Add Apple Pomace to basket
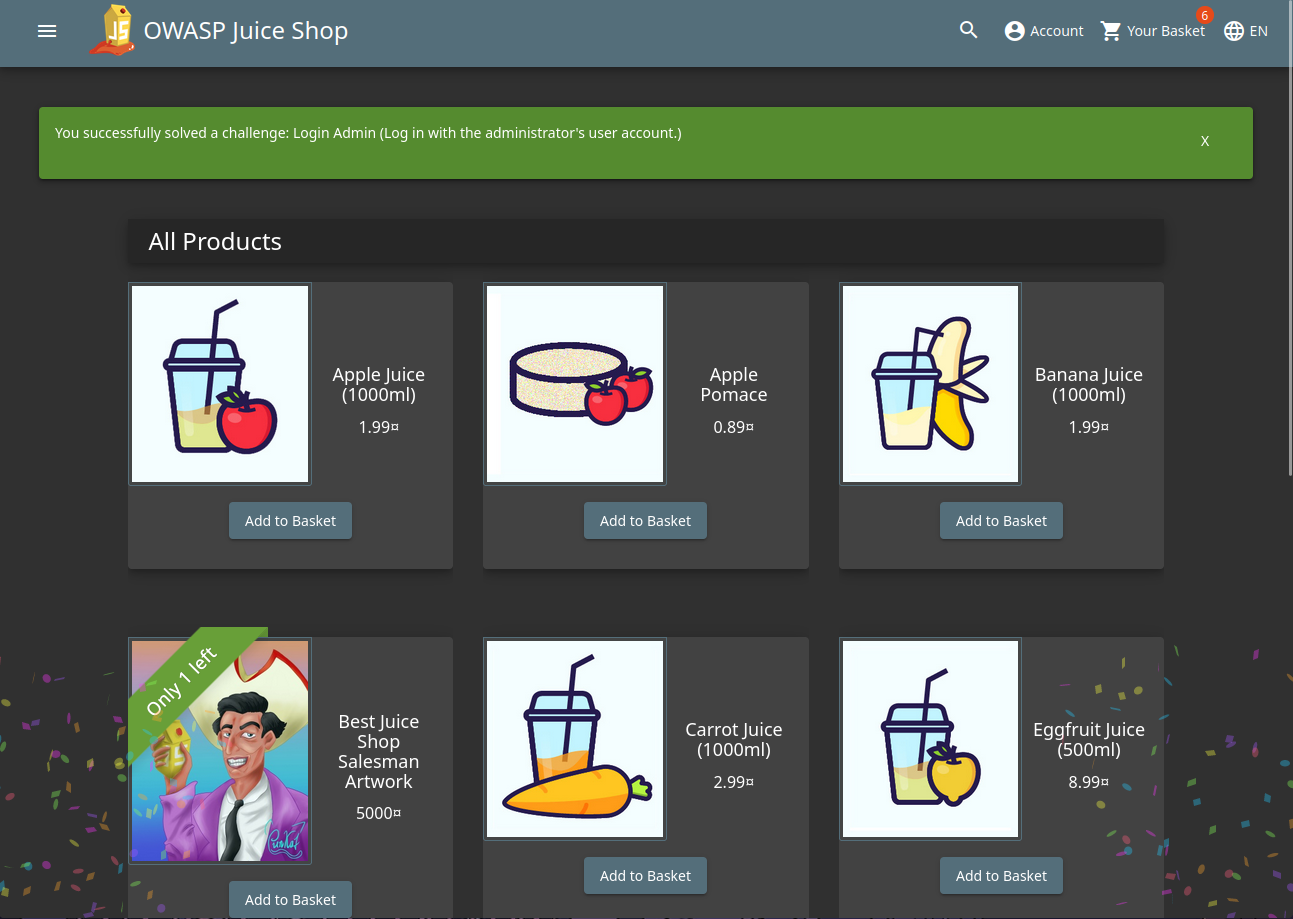Viewport: 1293px width, 919px height. [645, 521]
